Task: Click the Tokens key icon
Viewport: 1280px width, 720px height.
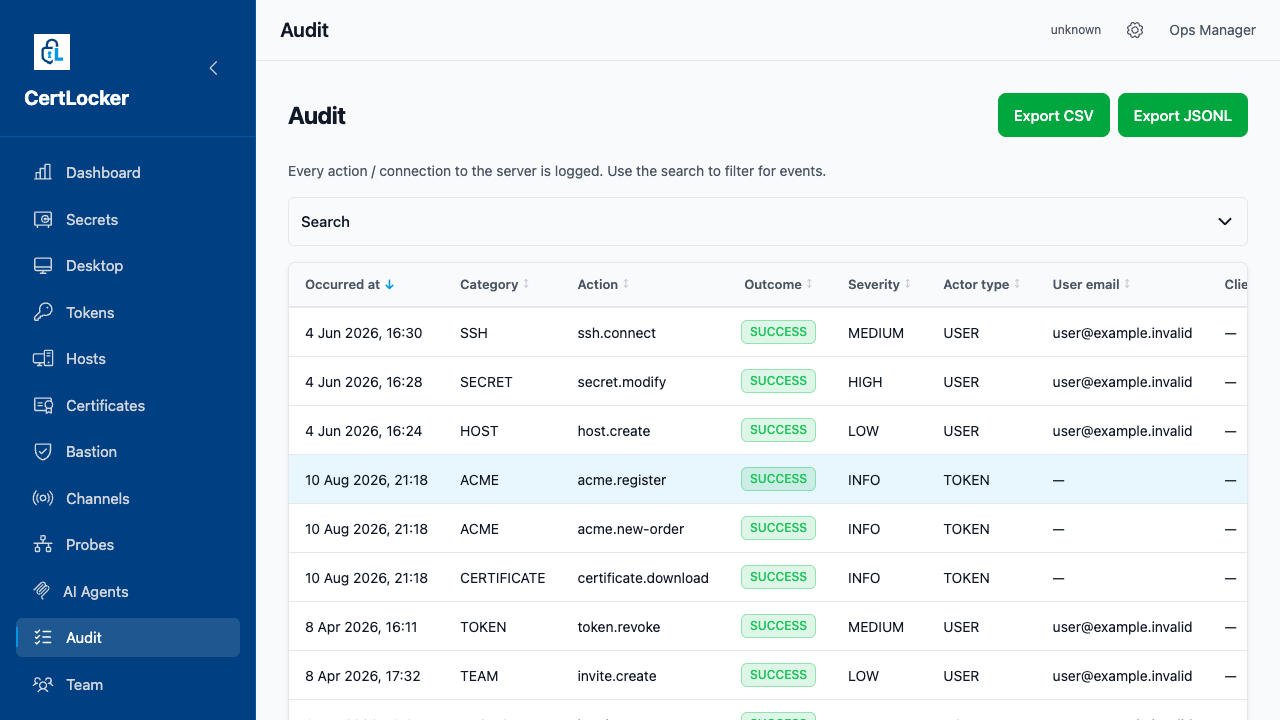Action: pos(43,312)
